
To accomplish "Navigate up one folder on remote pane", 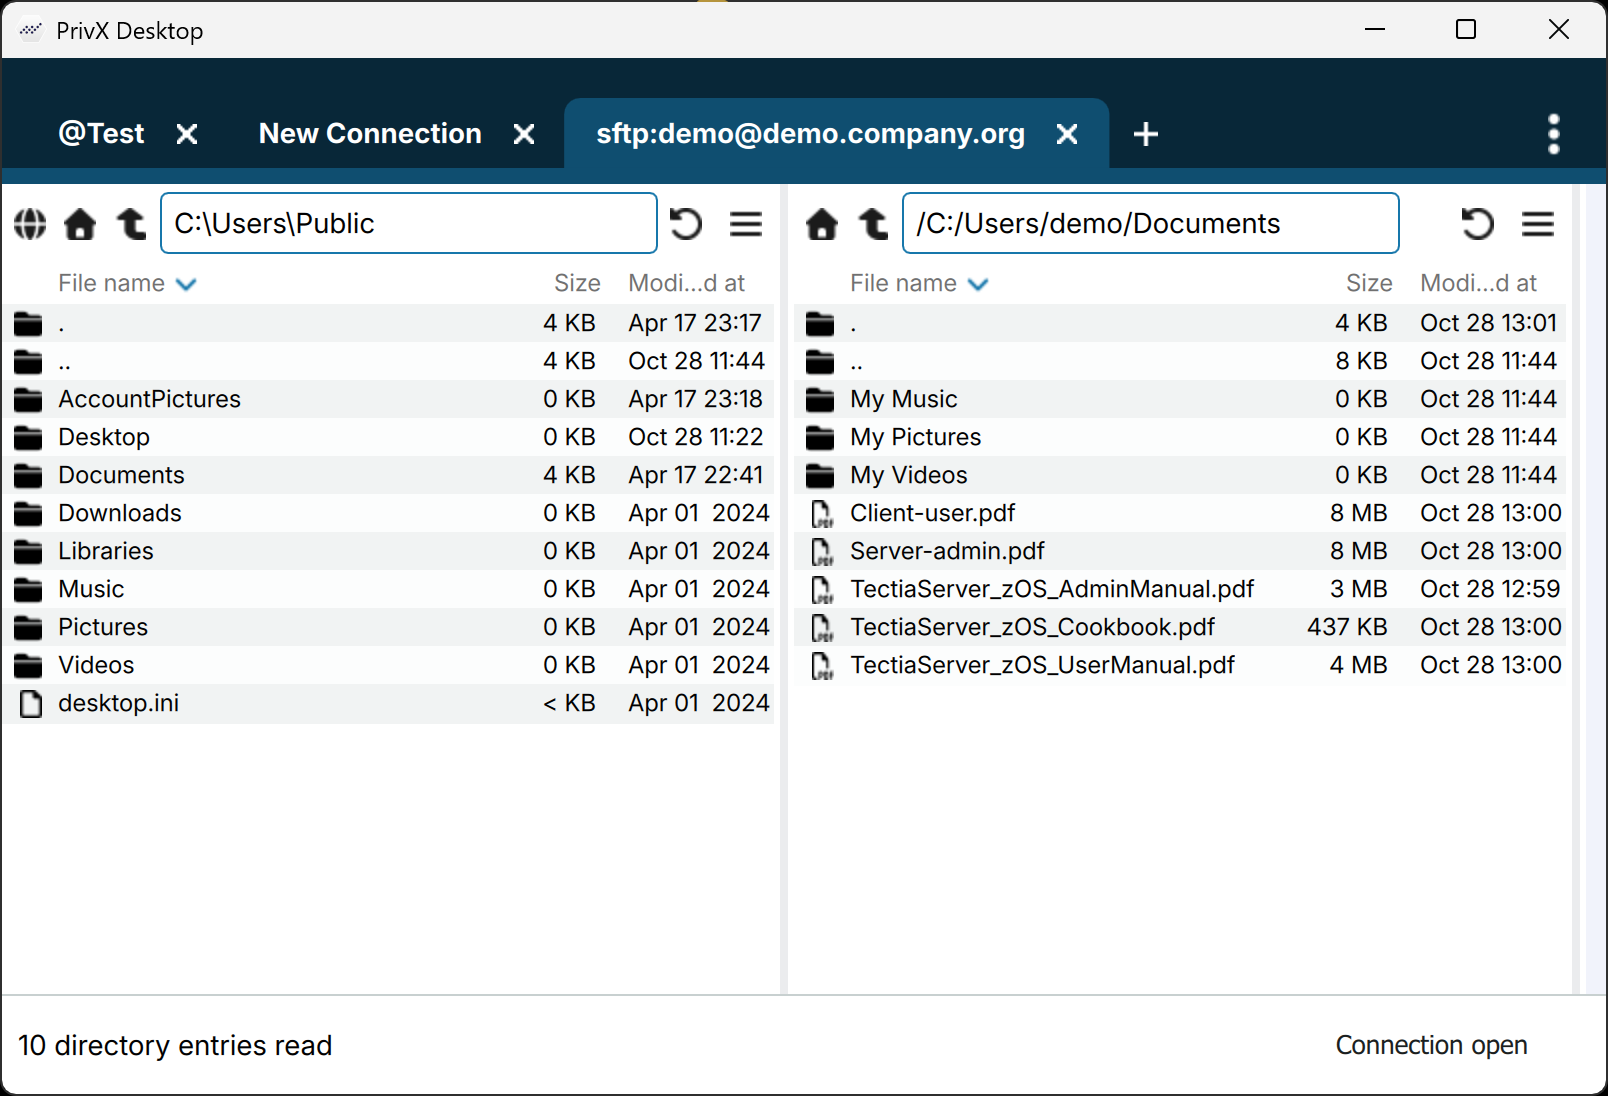I will pyautogui.click(x=873, y=224).
